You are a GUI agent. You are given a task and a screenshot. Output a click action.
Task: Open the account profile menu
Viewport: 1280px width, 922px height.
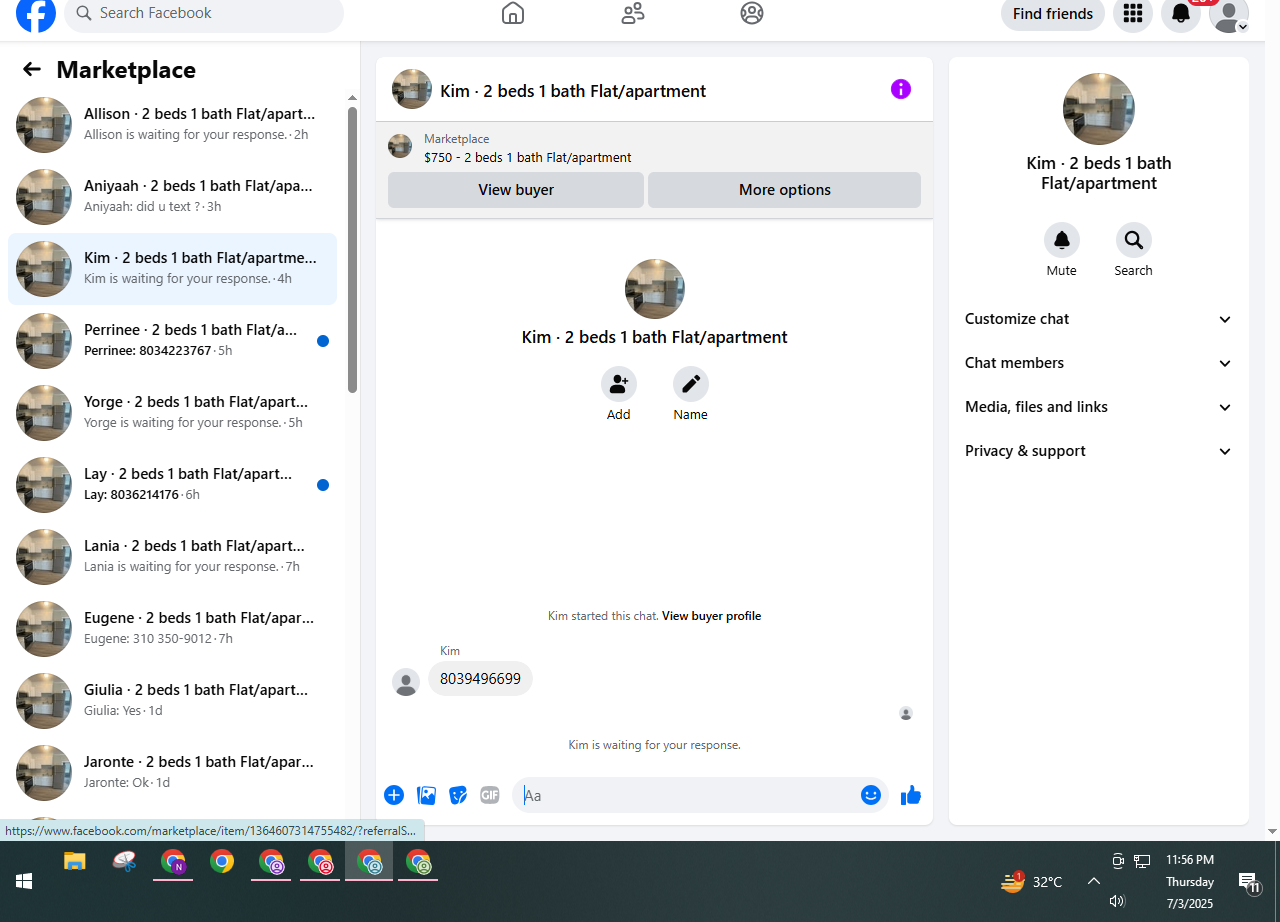[1229, 14]
